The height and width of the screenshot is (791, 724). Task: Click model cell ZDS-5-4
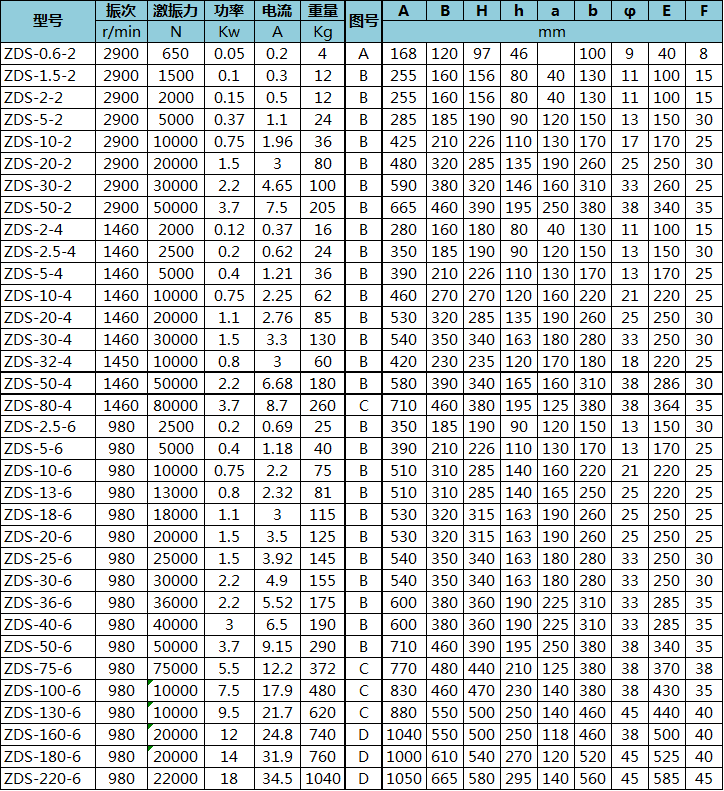(48, 273)
